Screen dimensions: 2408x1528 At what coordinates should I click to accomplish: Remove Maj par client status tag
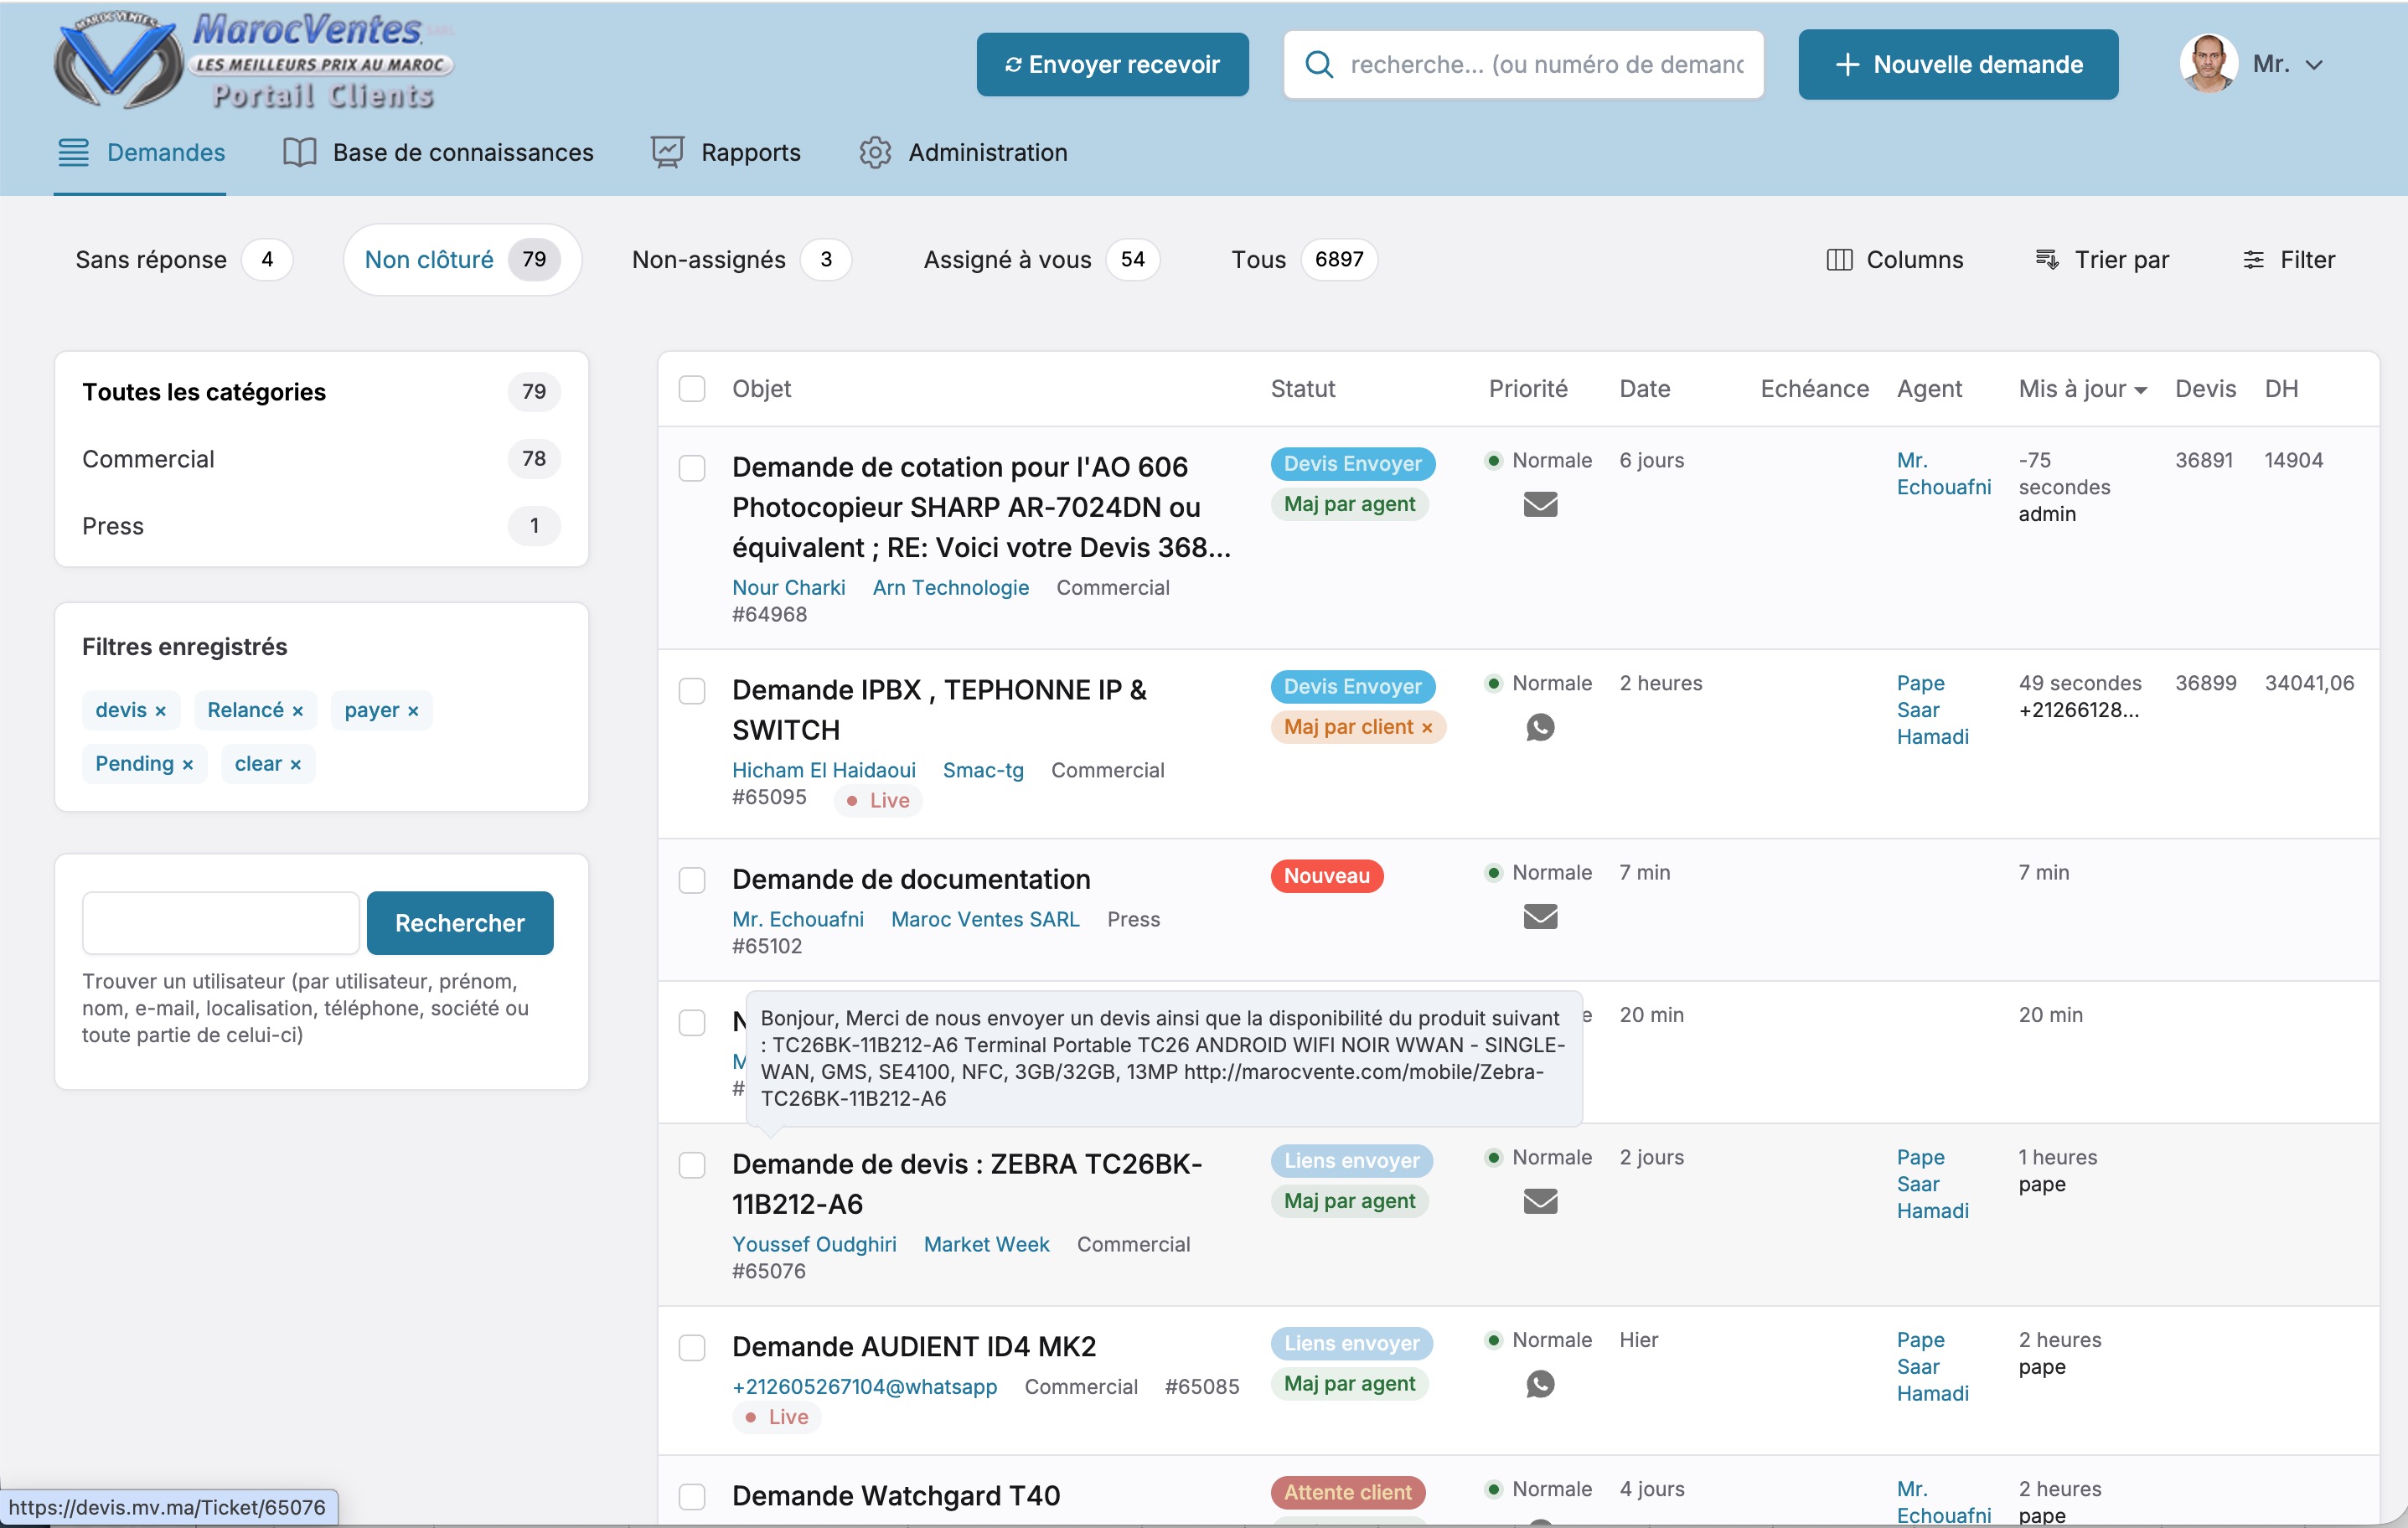[x=1426, y=728]
